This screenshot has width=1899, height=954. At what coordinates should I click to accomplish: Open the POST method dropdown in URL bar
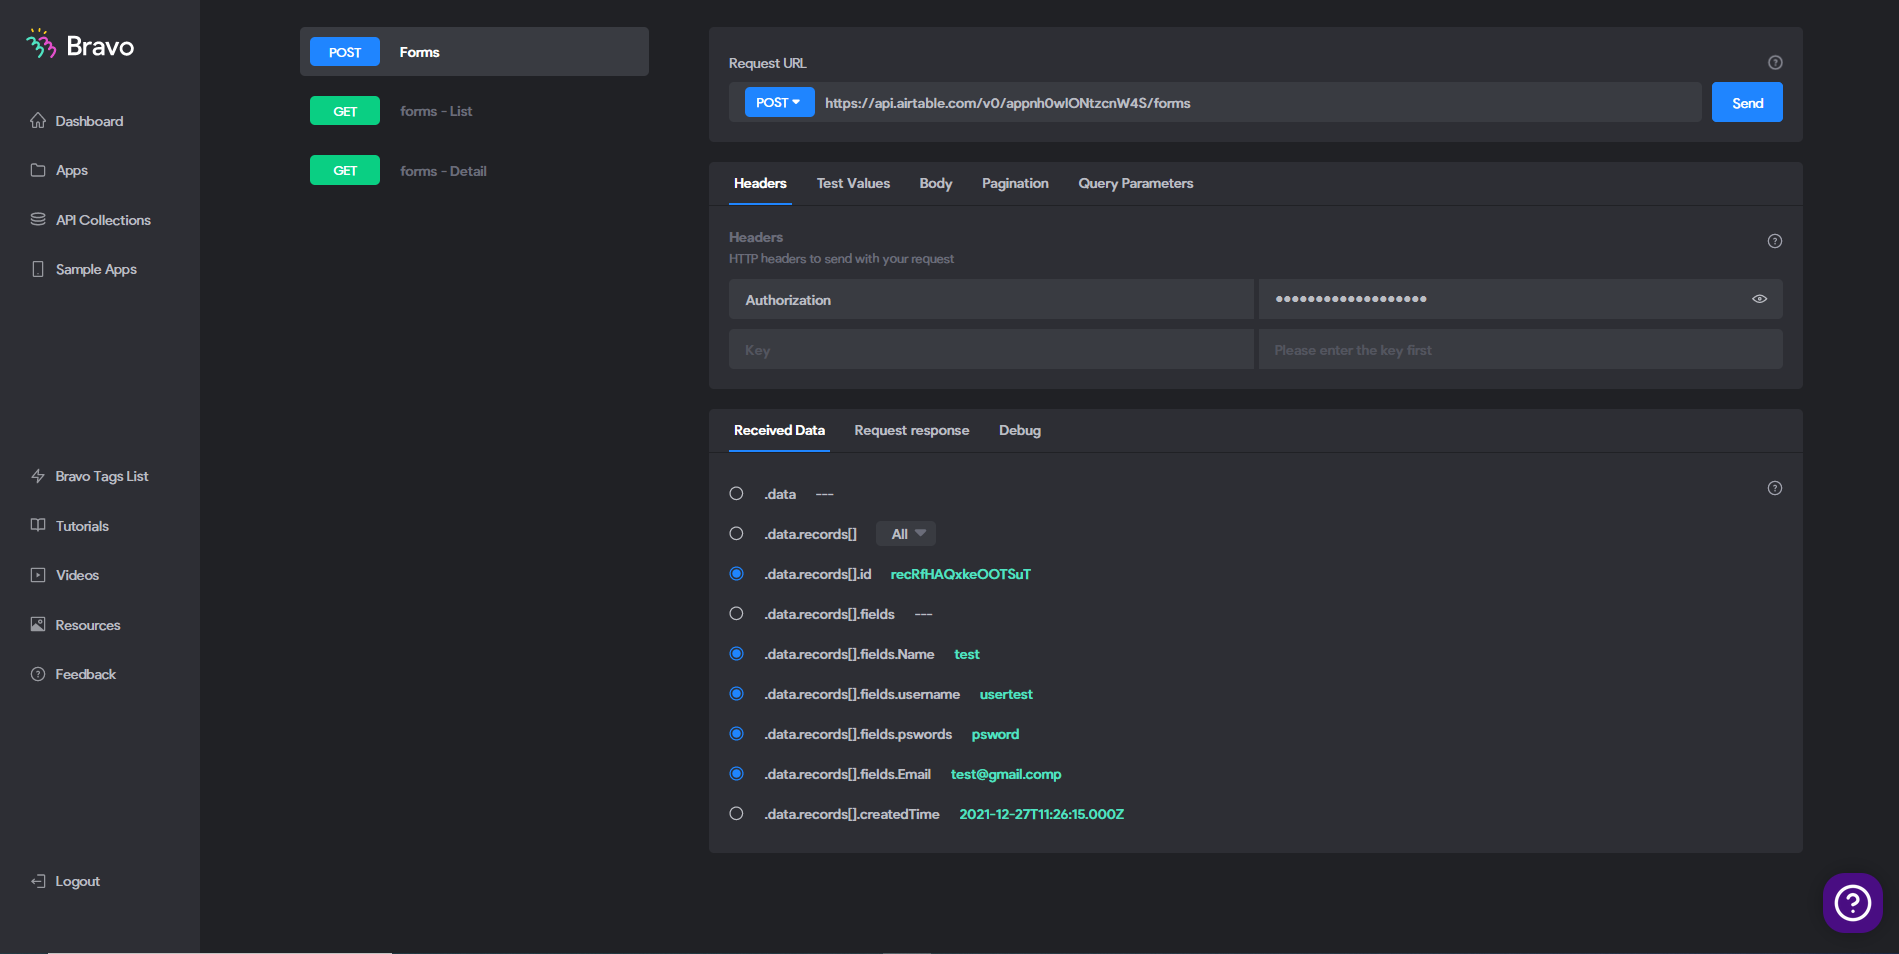tap(779, 102)
